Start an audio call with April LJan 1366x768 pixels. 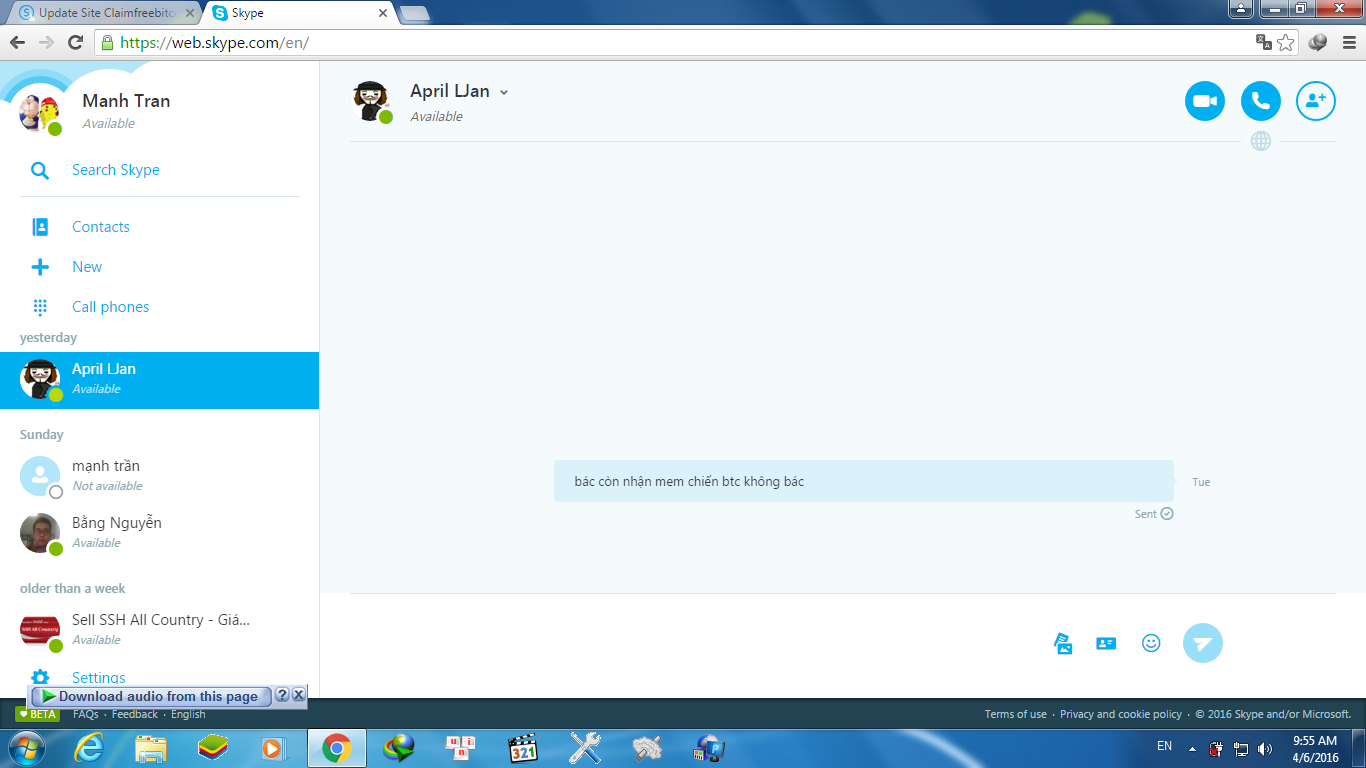[x=1261, y=101]
